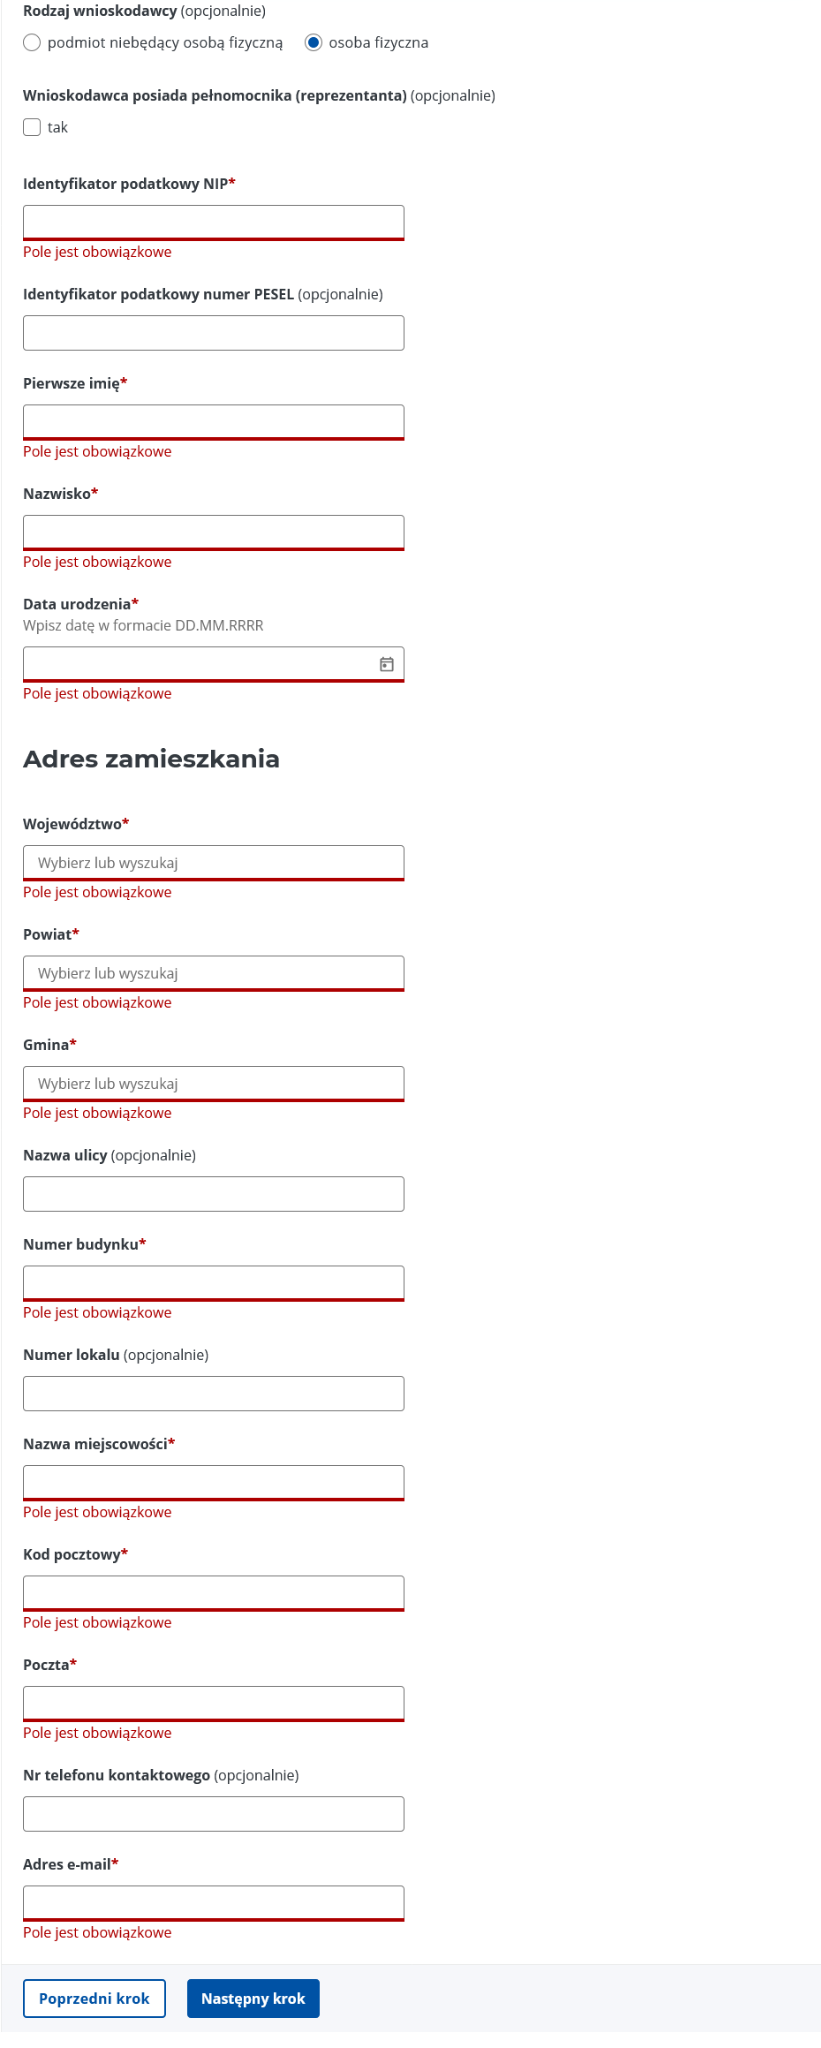Select 'podmiot niebędący osobą fizyczną' option
The image size is (821, 2048).
32,43
